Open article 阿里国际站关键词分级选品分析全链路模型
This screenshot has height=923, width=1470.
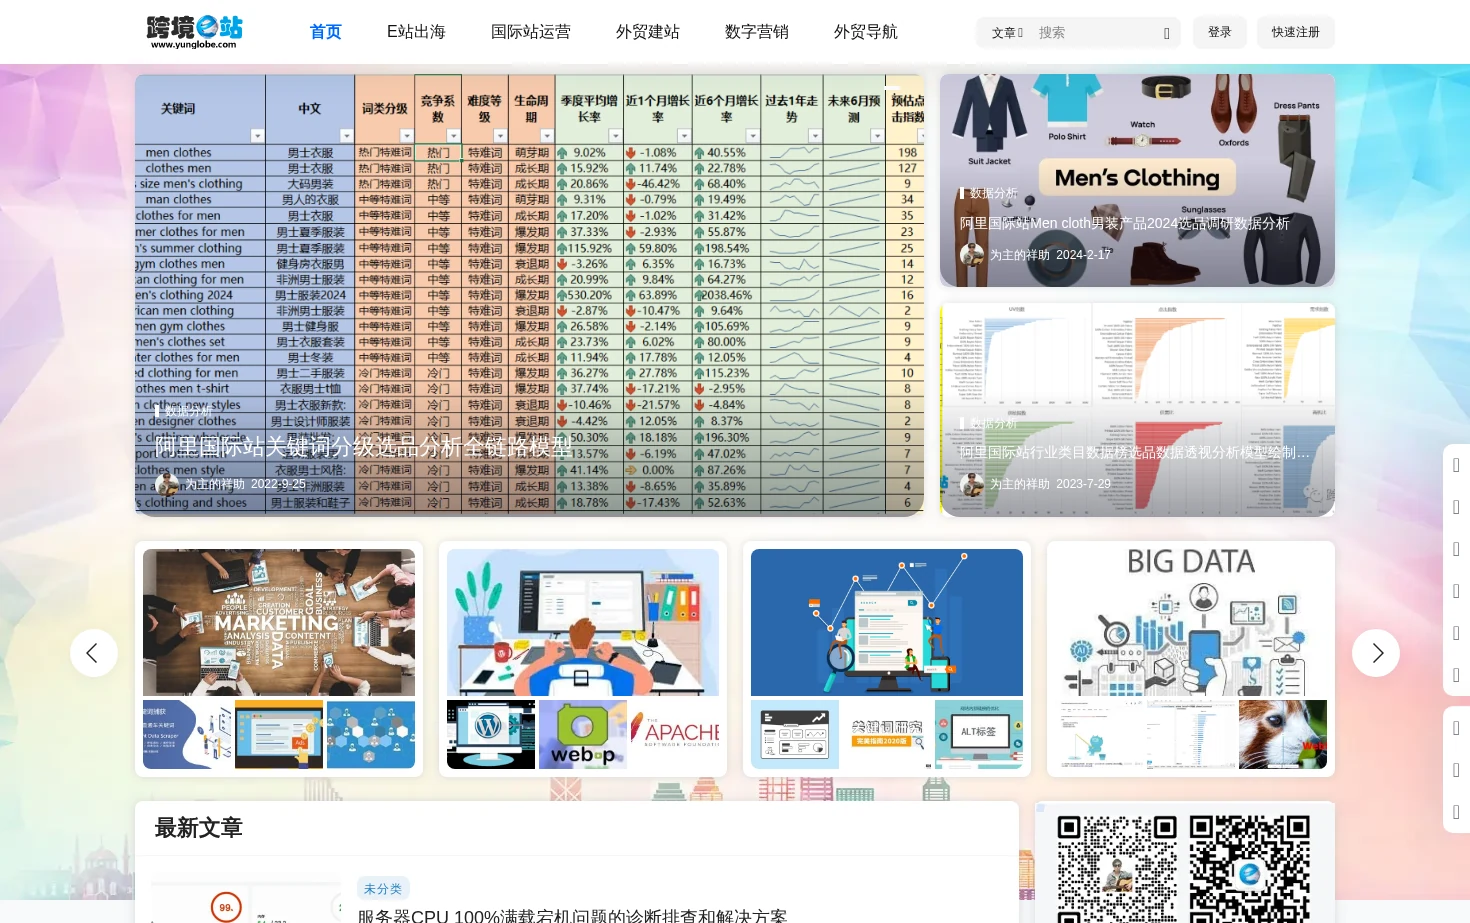[x=363, y=446]
